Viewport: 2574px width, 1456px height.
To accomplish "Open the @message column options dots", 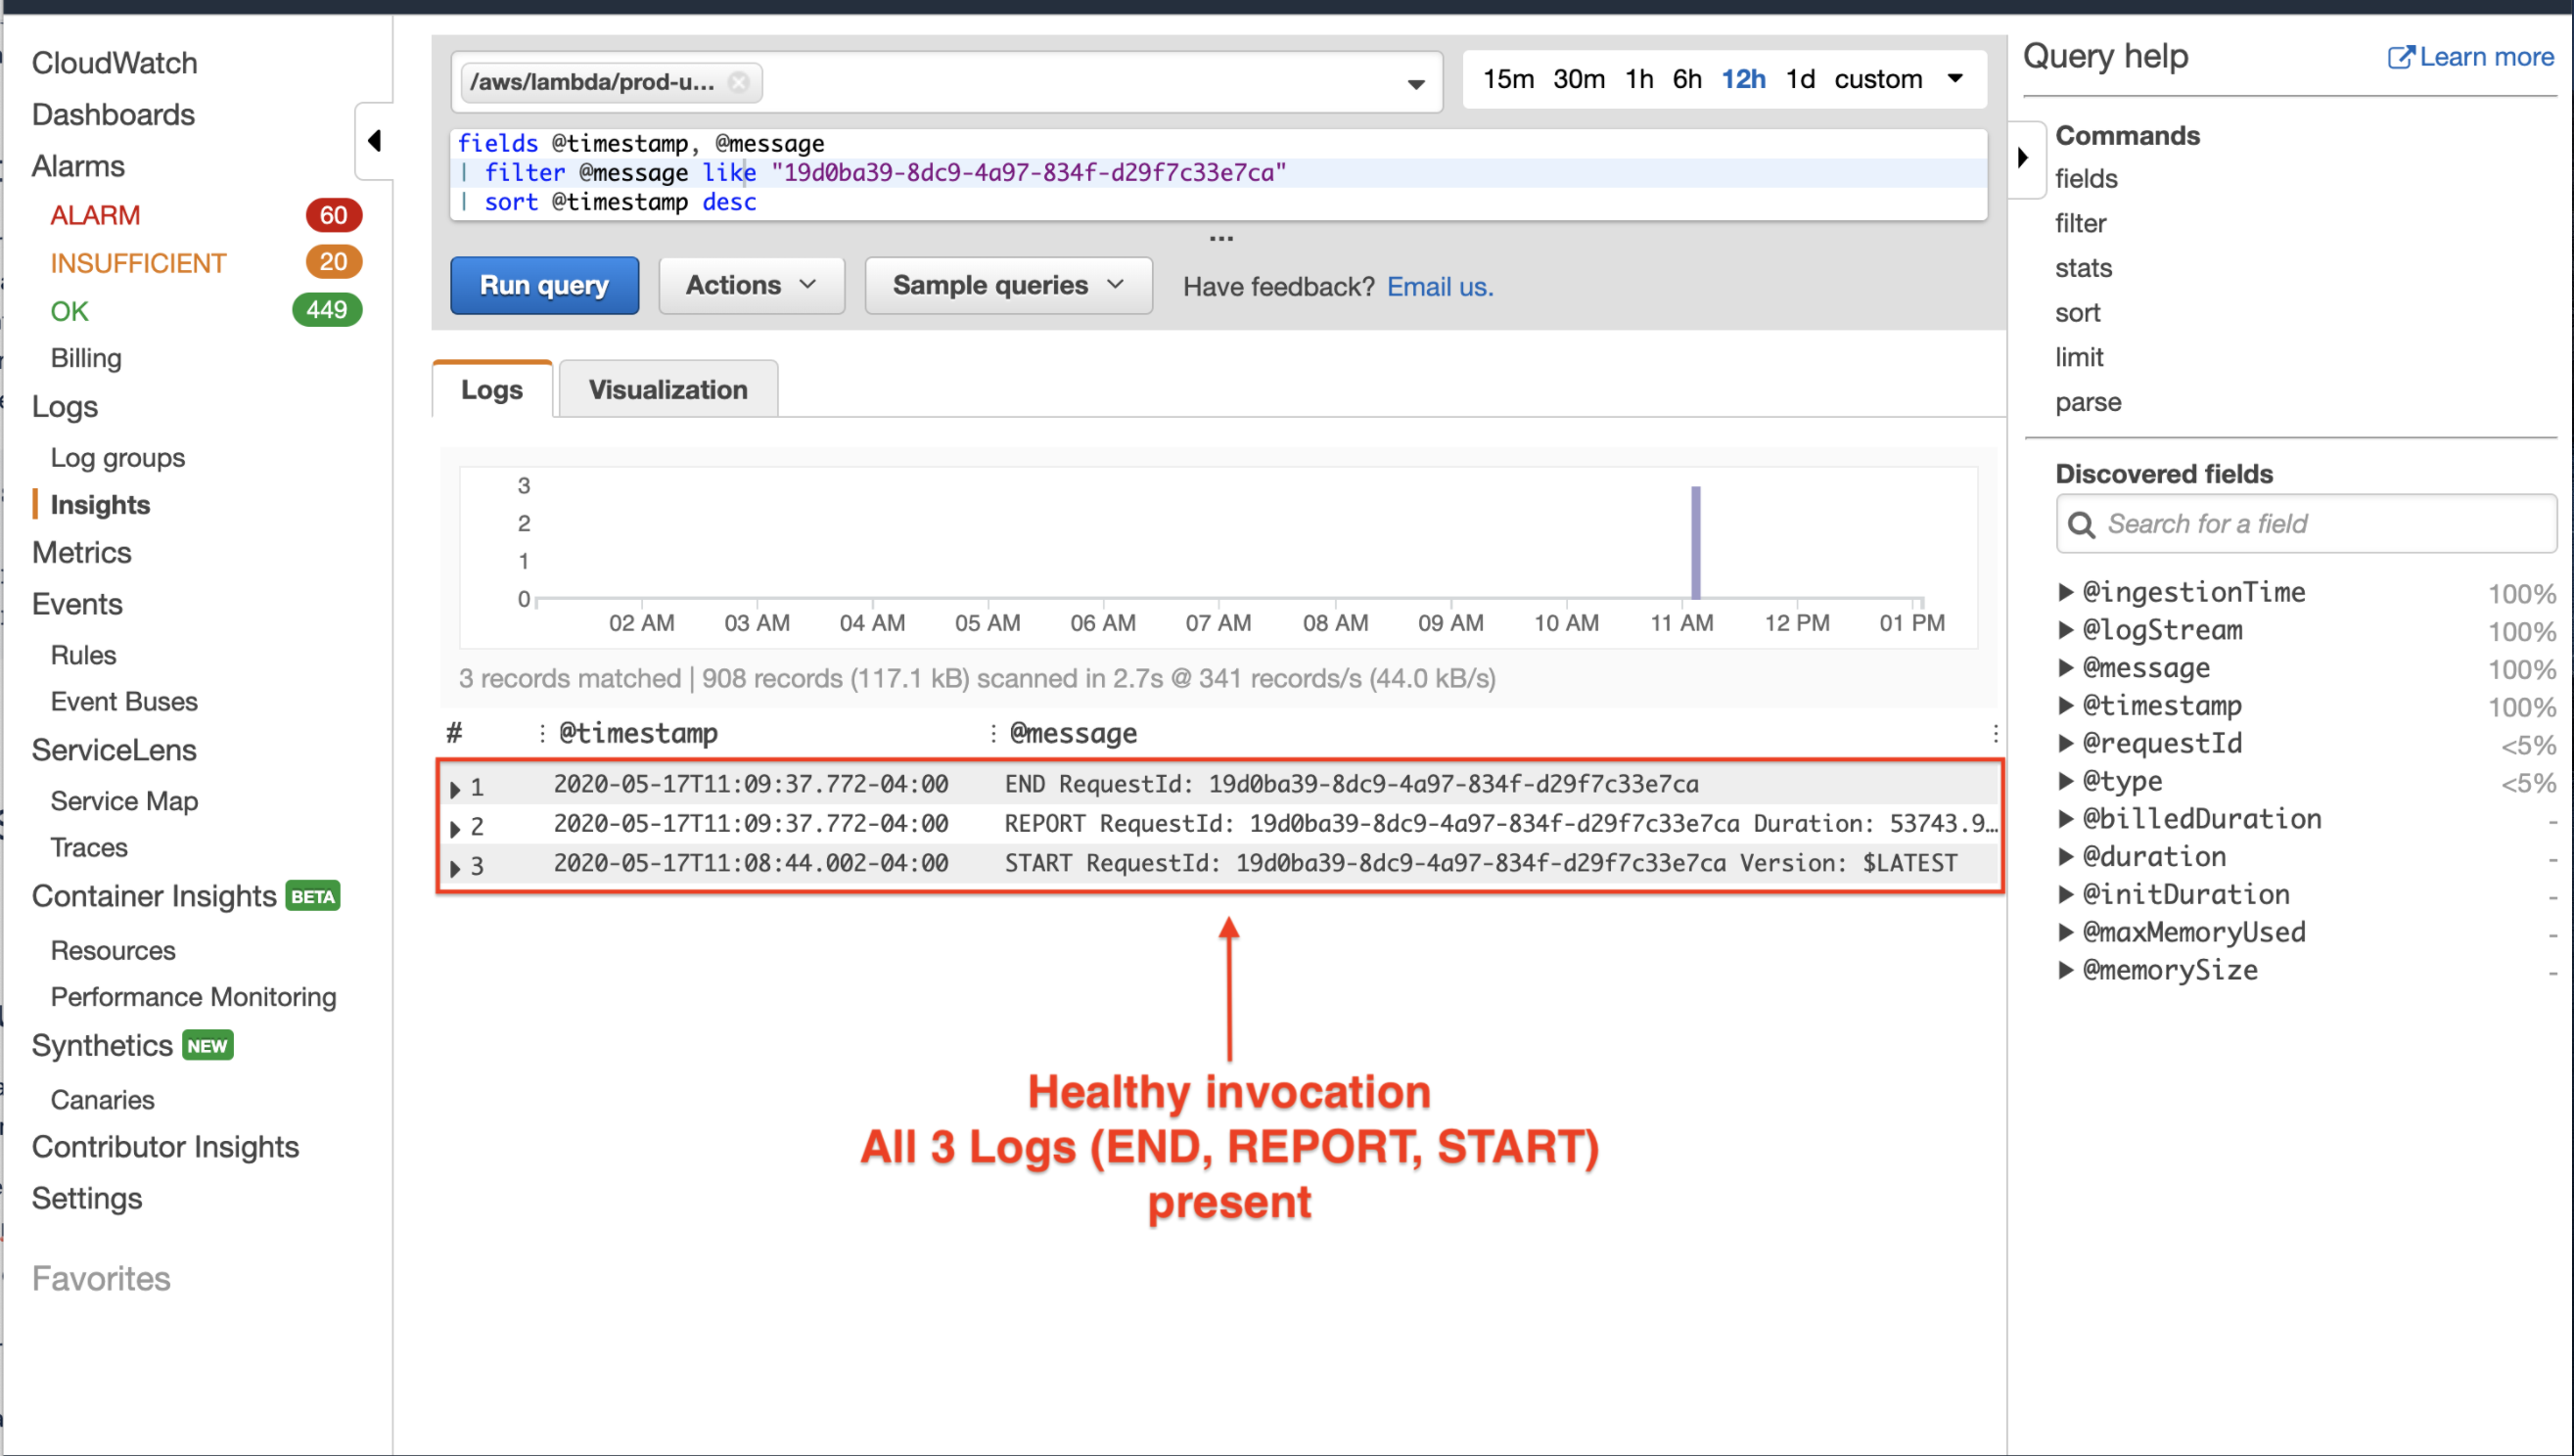I will (991, 732).
